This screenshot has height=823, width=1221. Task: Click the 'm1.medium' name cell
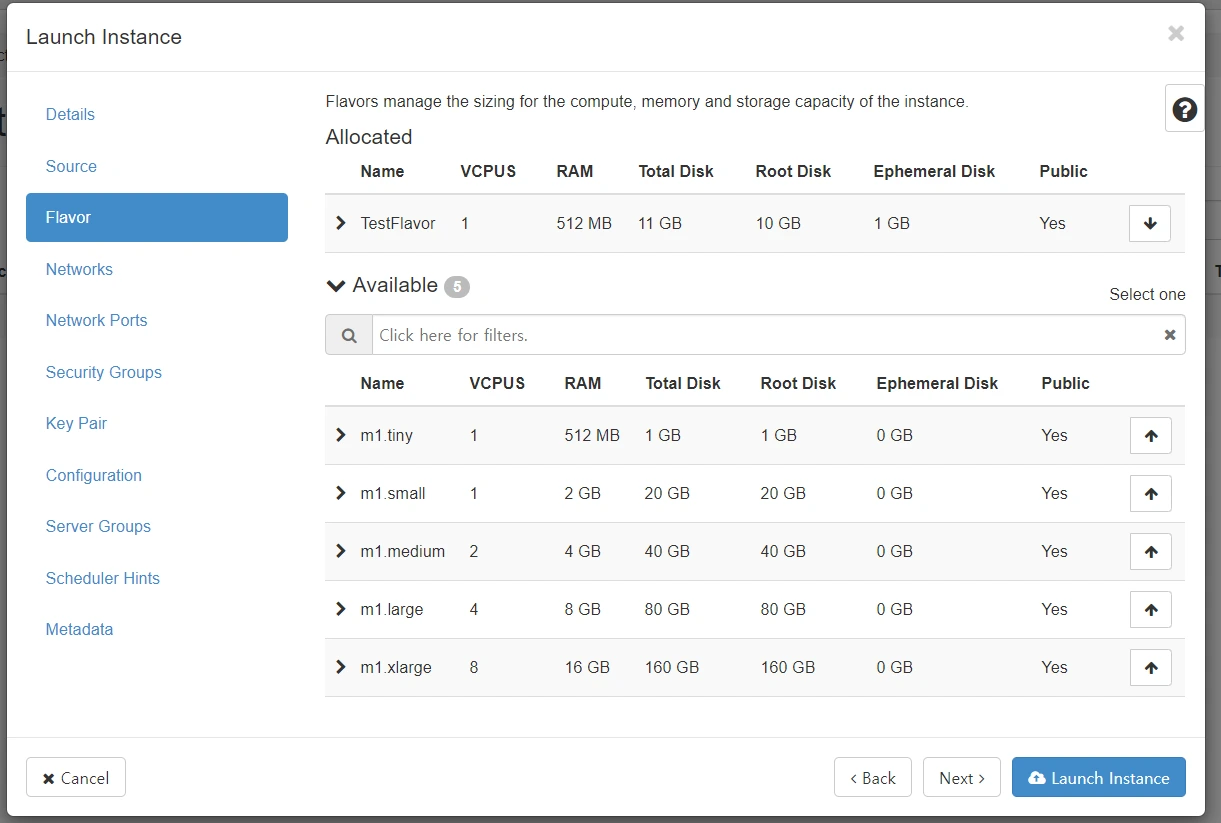(x=403, y=551)
